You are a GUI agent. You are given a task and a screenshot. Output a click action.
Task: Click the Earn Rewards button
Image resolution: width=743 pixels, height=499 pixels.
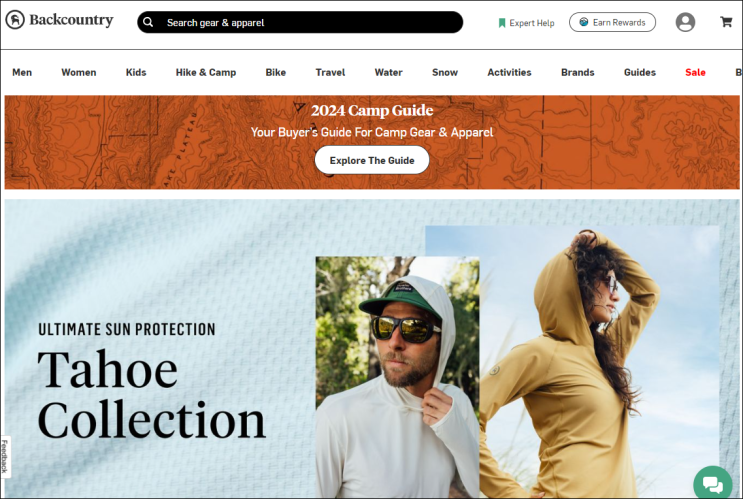[612, 22]
